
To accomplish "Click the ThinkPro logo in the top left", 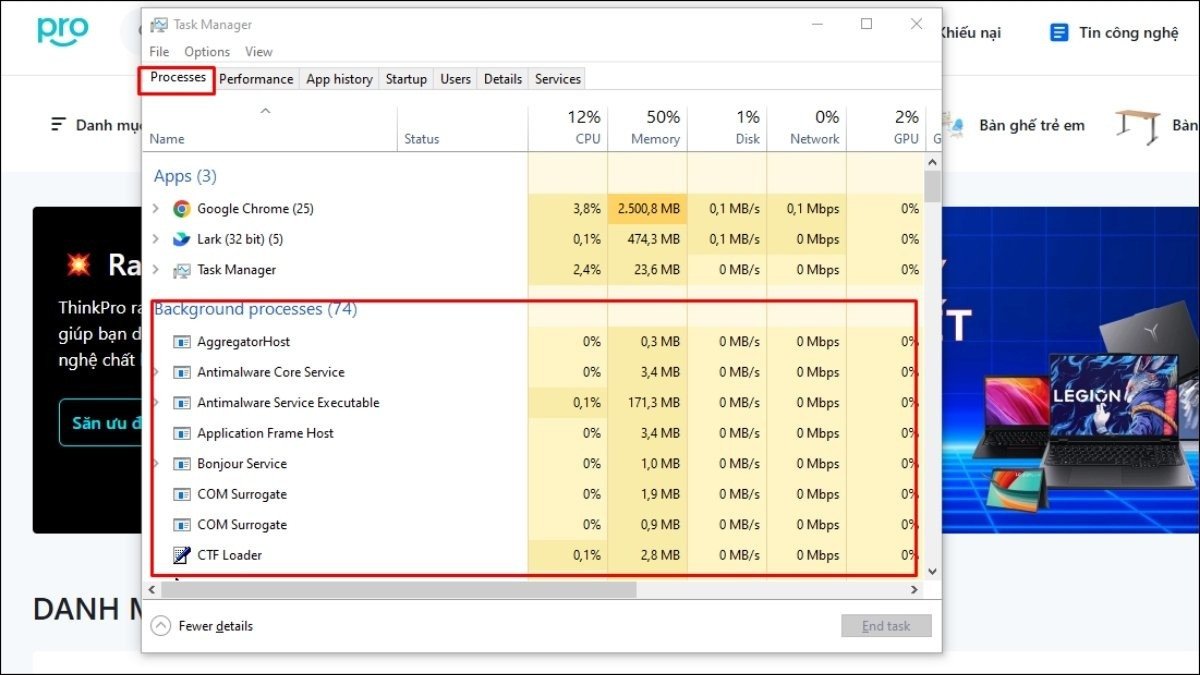I will point(60,31).
